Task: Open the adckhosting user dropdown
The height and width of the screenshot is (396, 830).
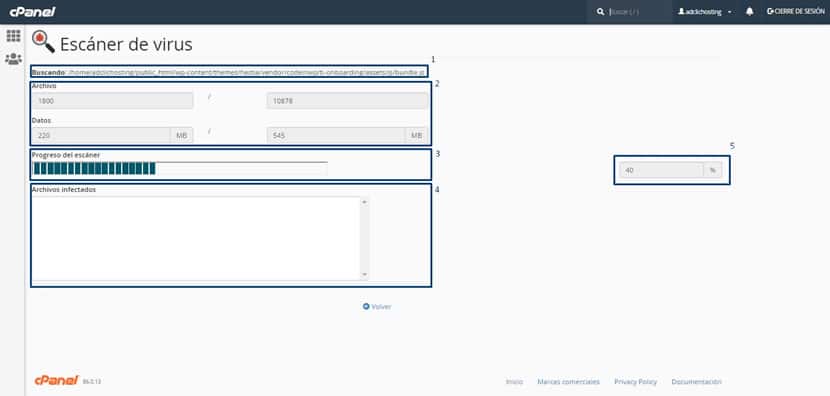Action: click(x=706, y=12)
